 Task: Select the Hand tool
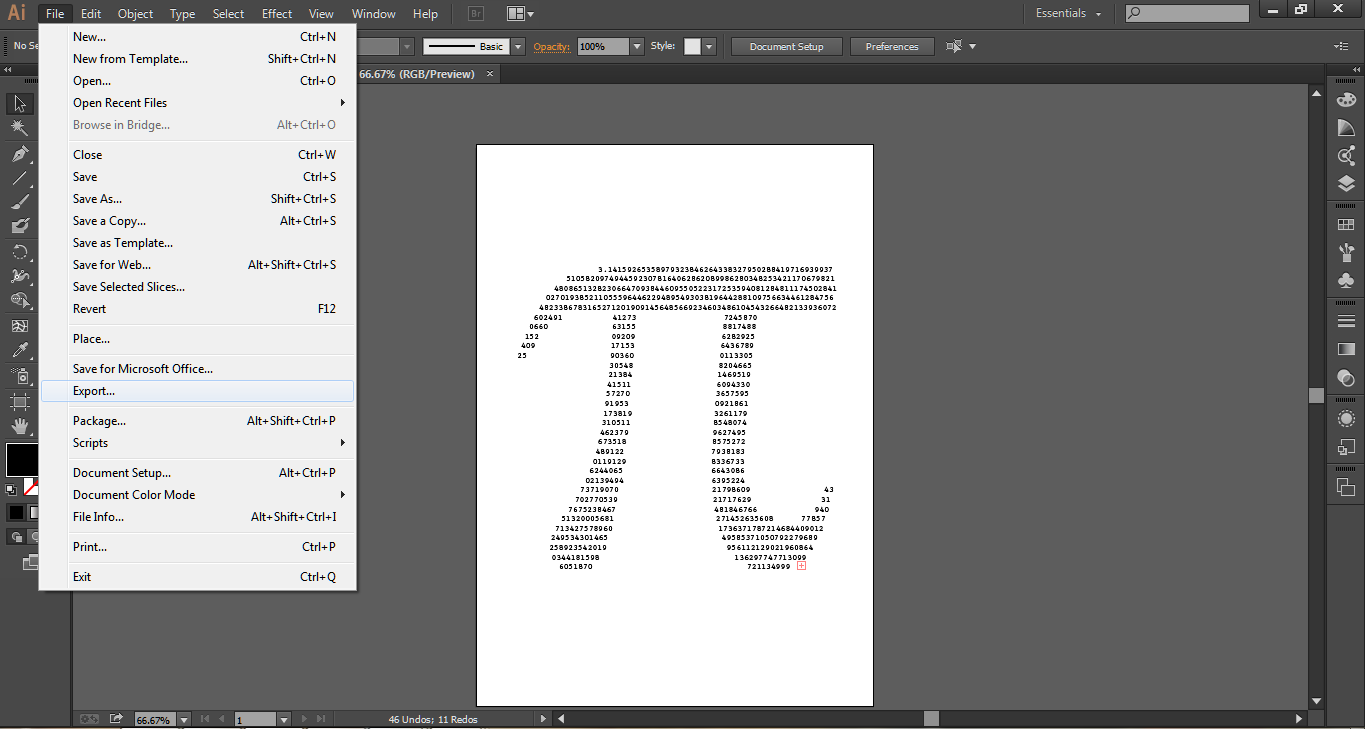click(x=19, y=426)
